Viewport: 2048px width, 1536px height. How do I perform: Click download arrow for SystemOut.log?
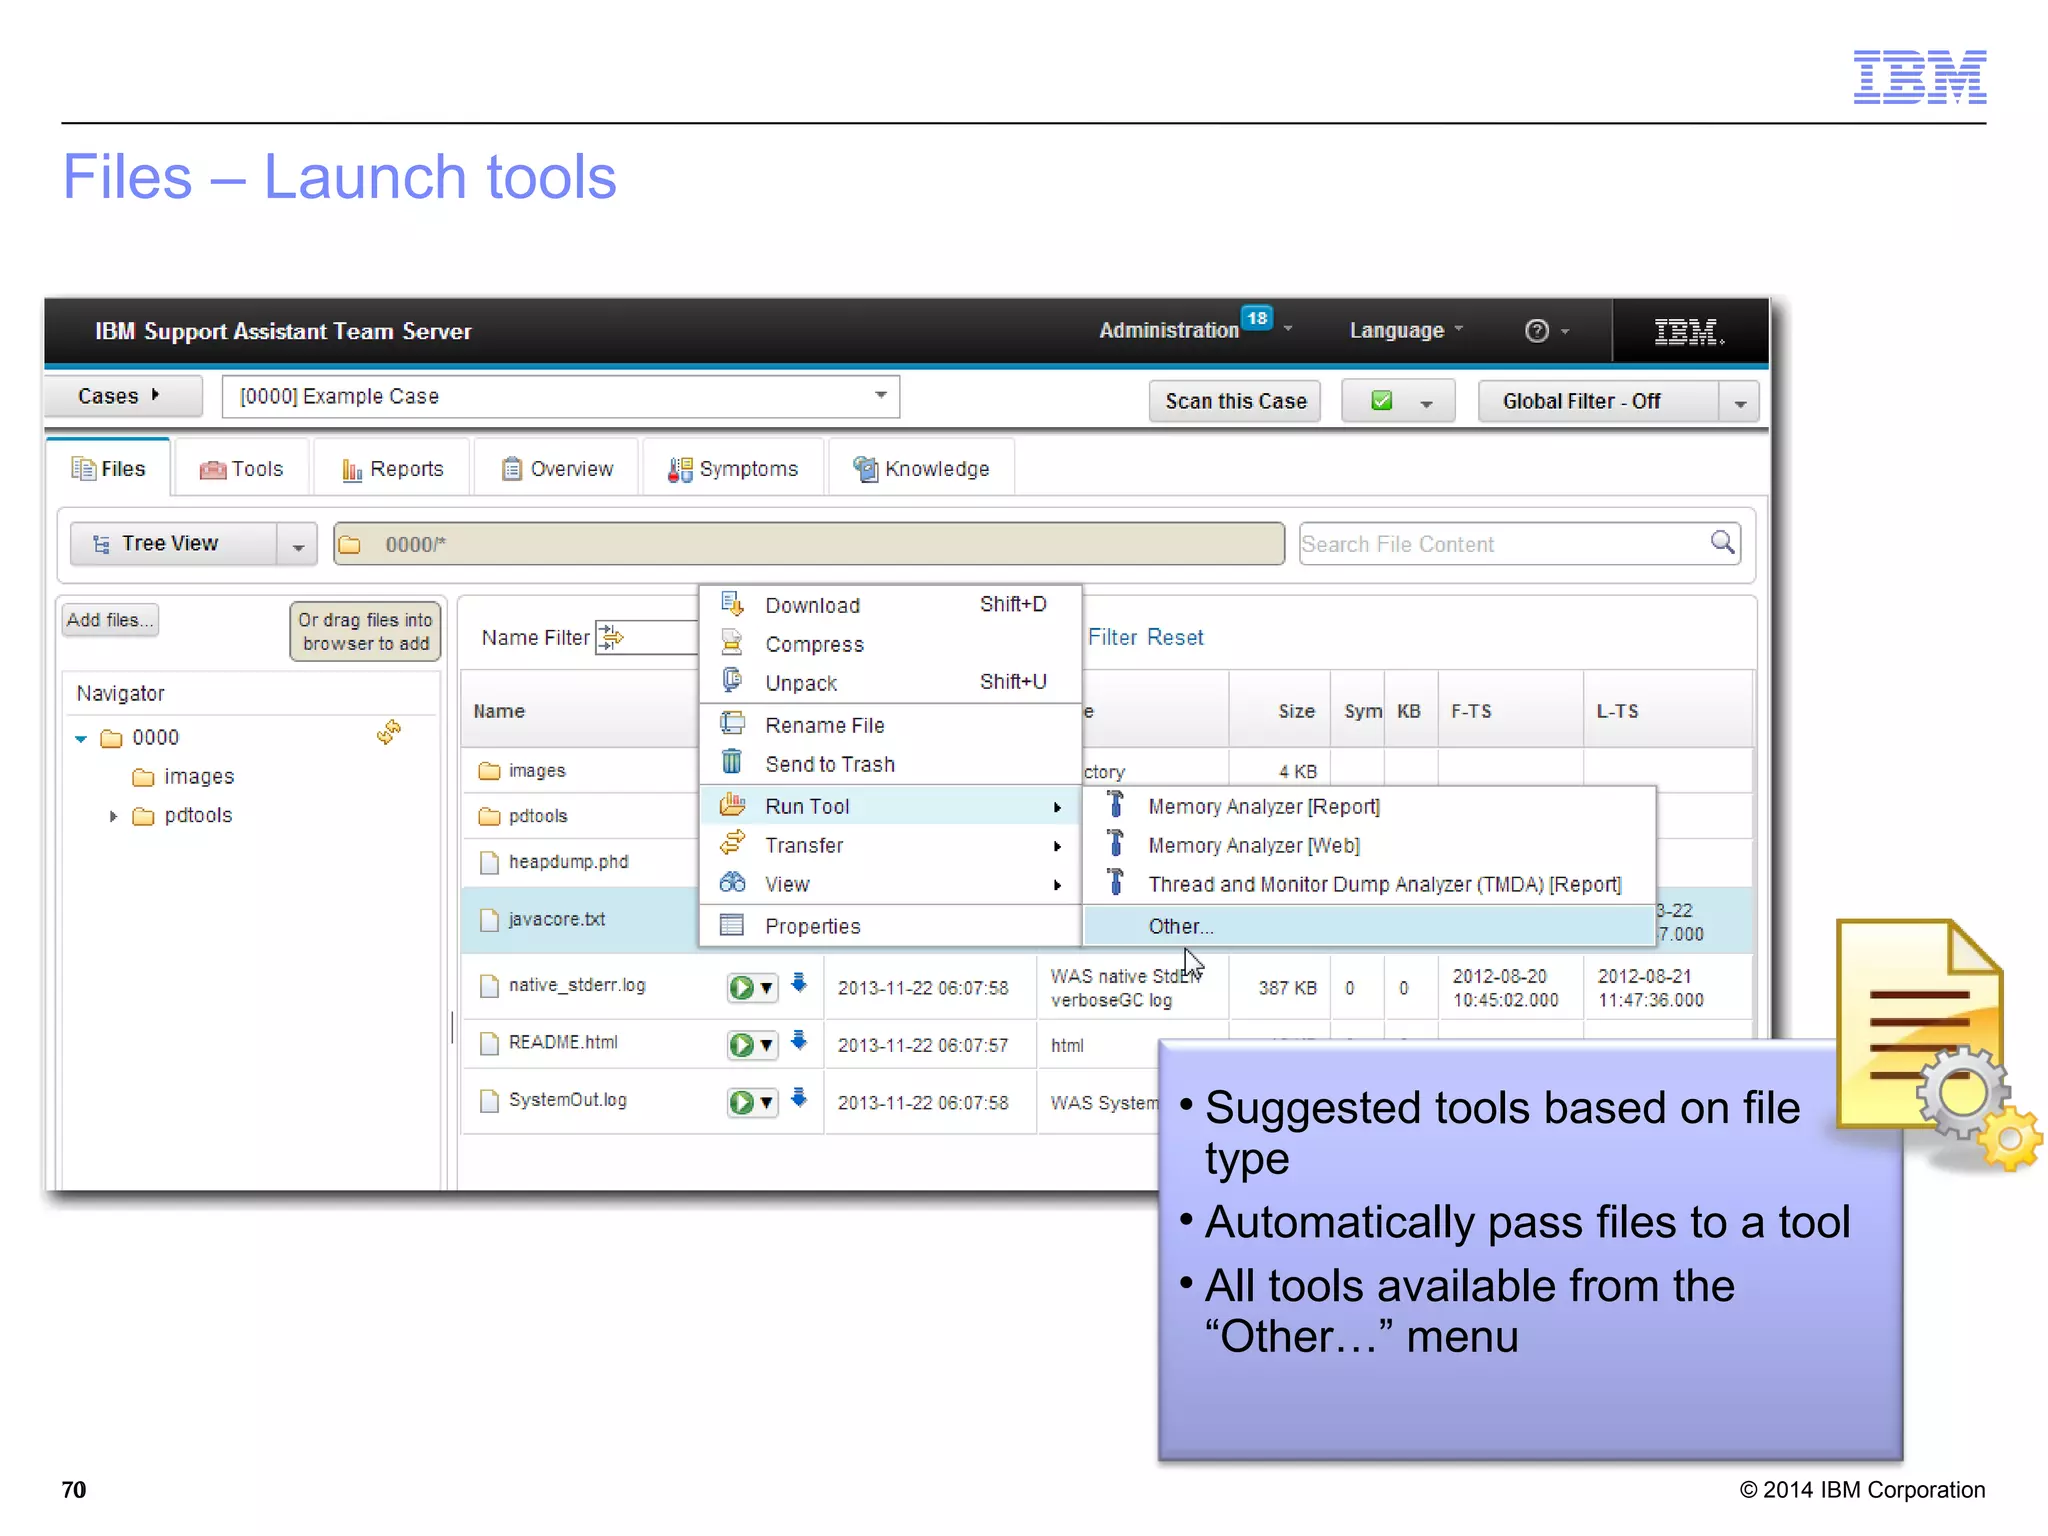click(799, 1098)
